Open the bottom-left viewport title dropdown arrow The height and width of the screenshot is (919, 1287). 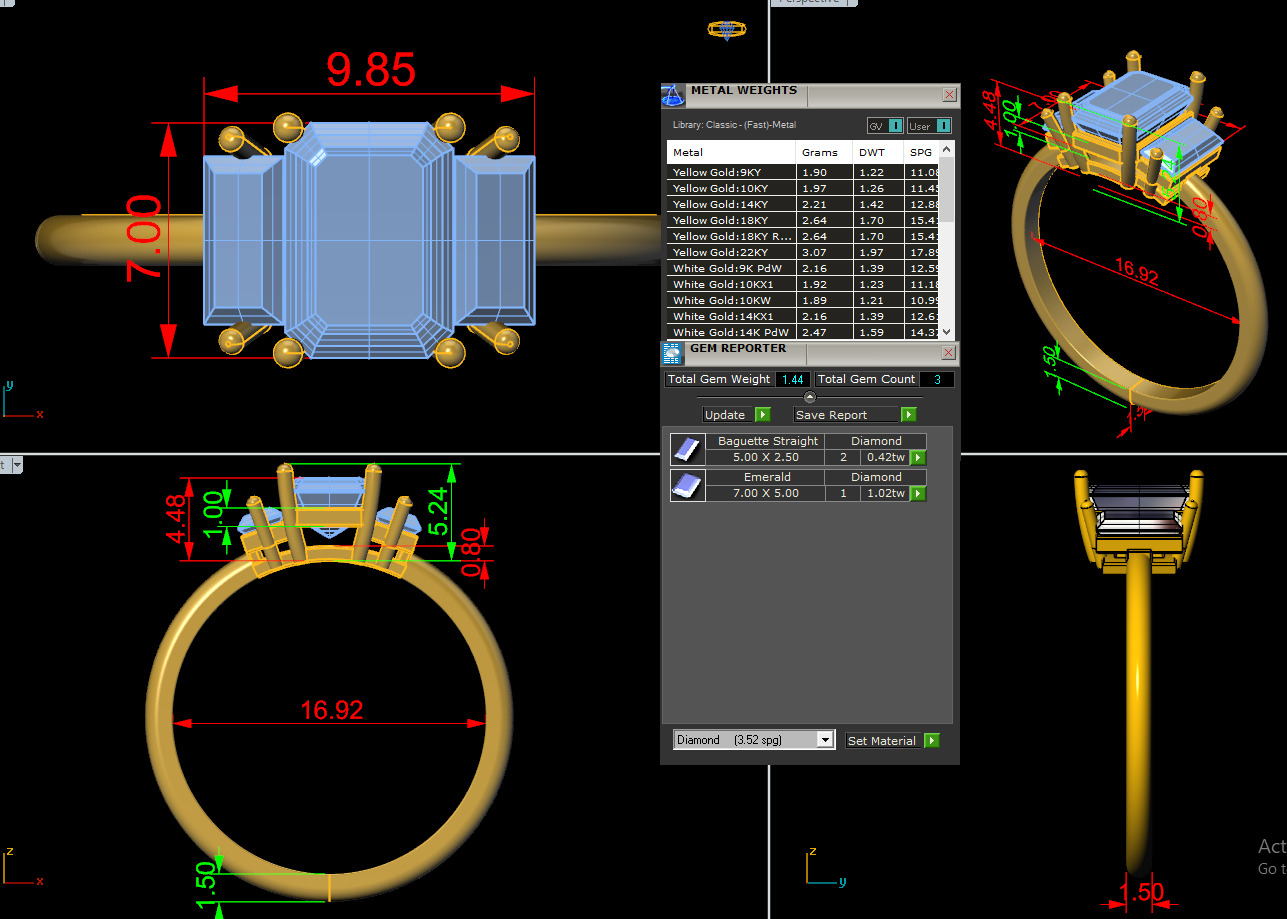point(16,465)
